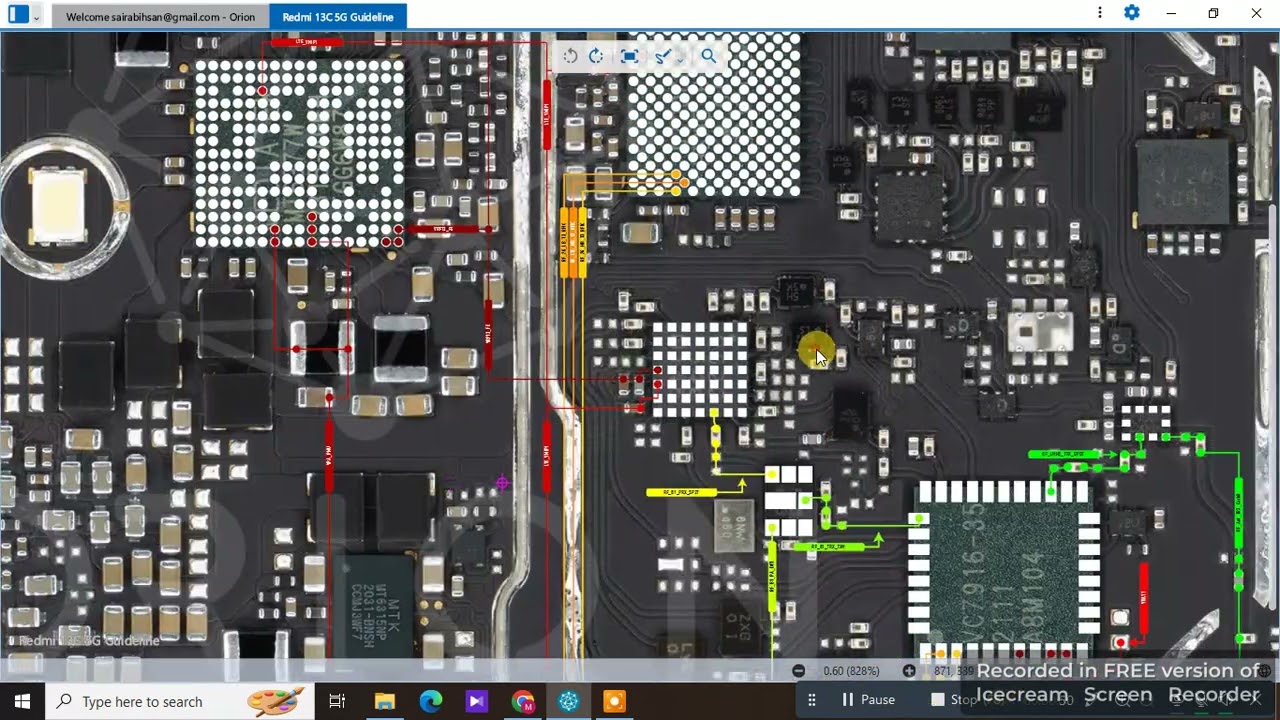Open the three-dot more options menu
Viewport: 1280px width, 720px height.
(x=1100, y=13)
